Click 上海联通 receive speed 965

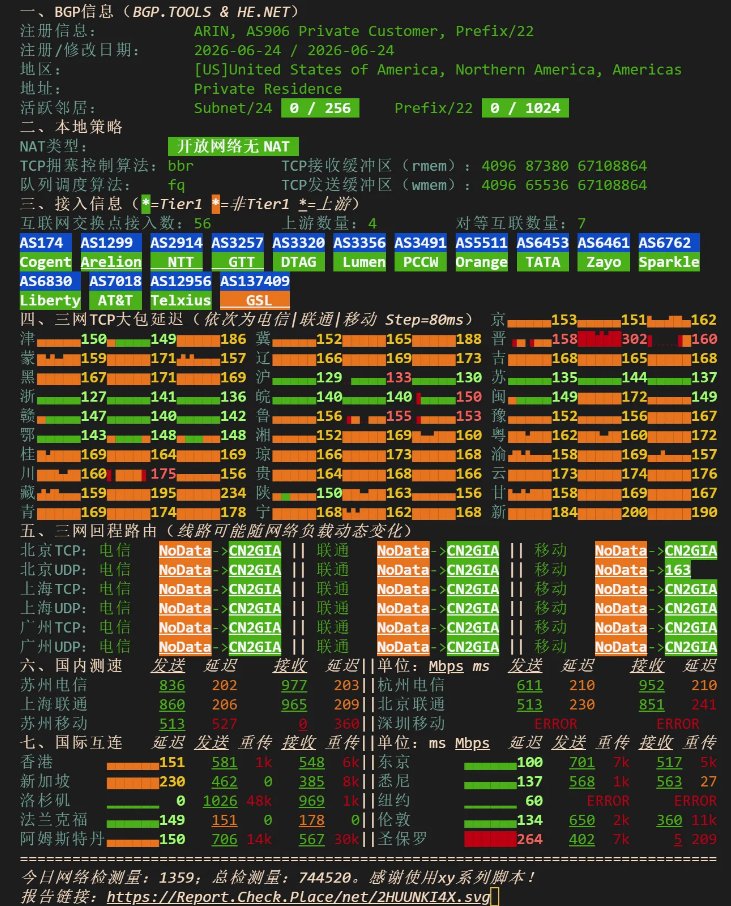(294, 704)
